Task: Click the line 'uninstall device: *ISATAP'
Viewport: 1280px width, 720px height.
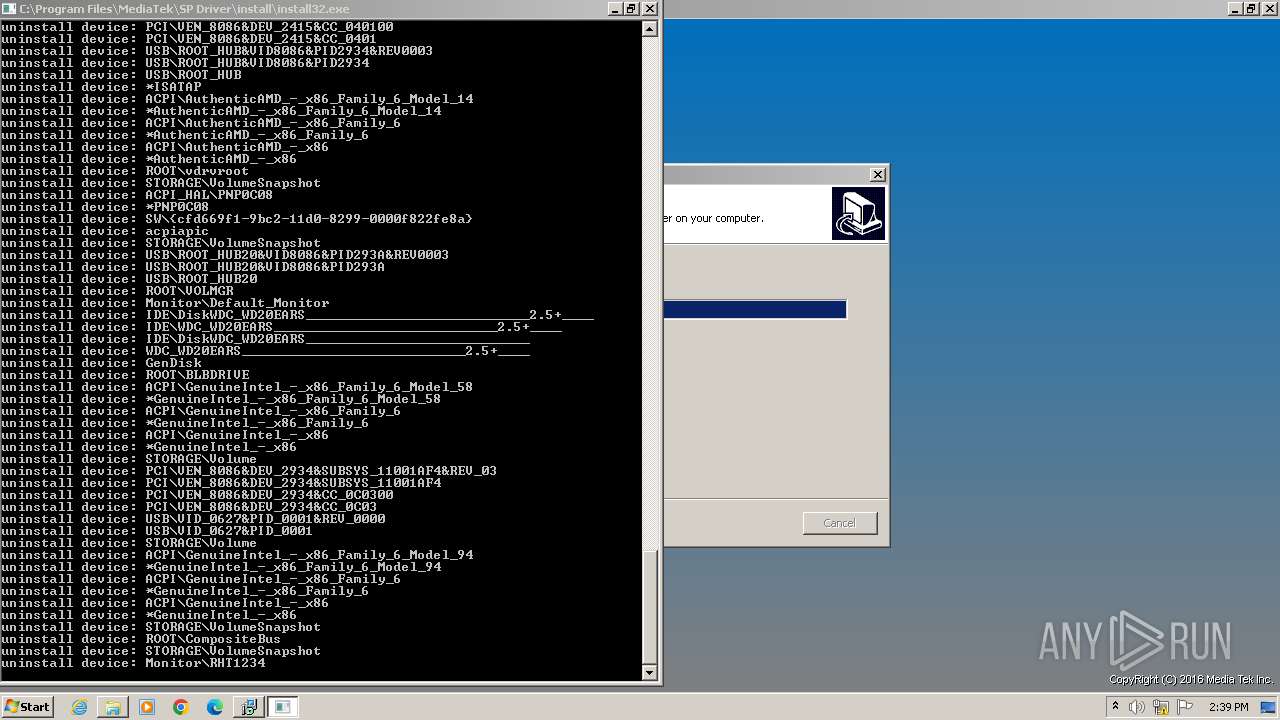Action: point(101,87)
